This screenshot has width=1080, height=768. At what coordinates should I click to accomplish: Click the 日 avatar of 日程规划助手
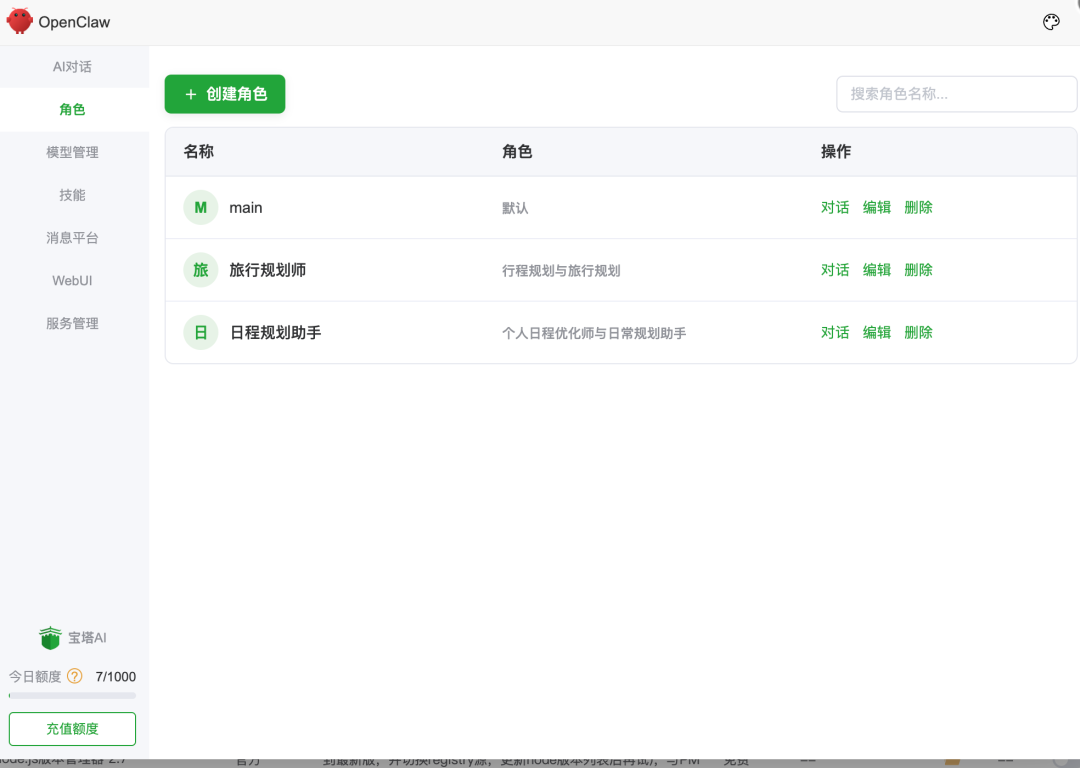[200, 332]
